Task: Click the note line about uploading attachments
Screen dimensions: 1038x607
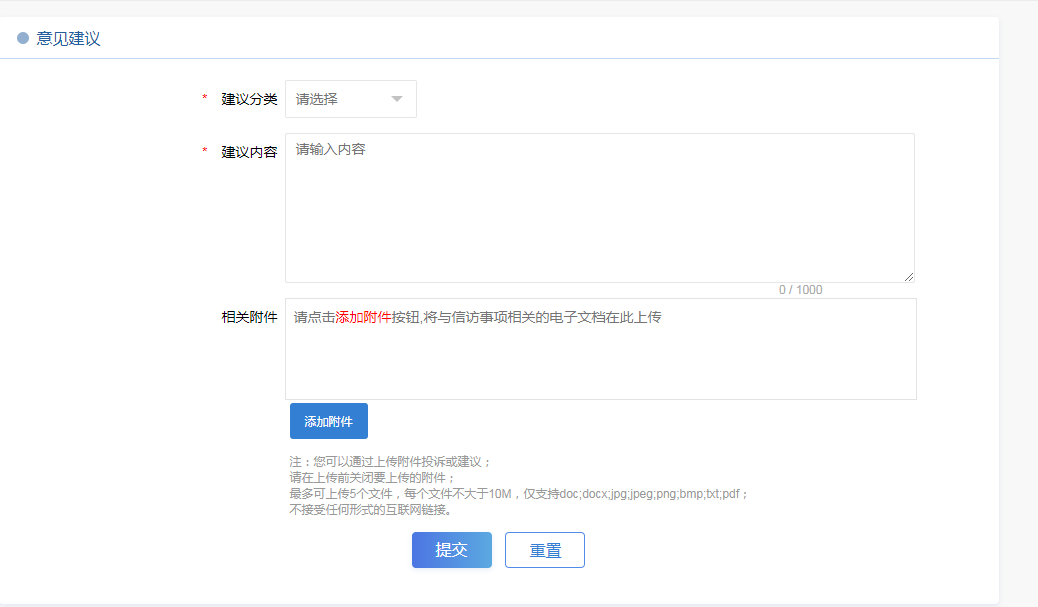Action: click(391, 462)
